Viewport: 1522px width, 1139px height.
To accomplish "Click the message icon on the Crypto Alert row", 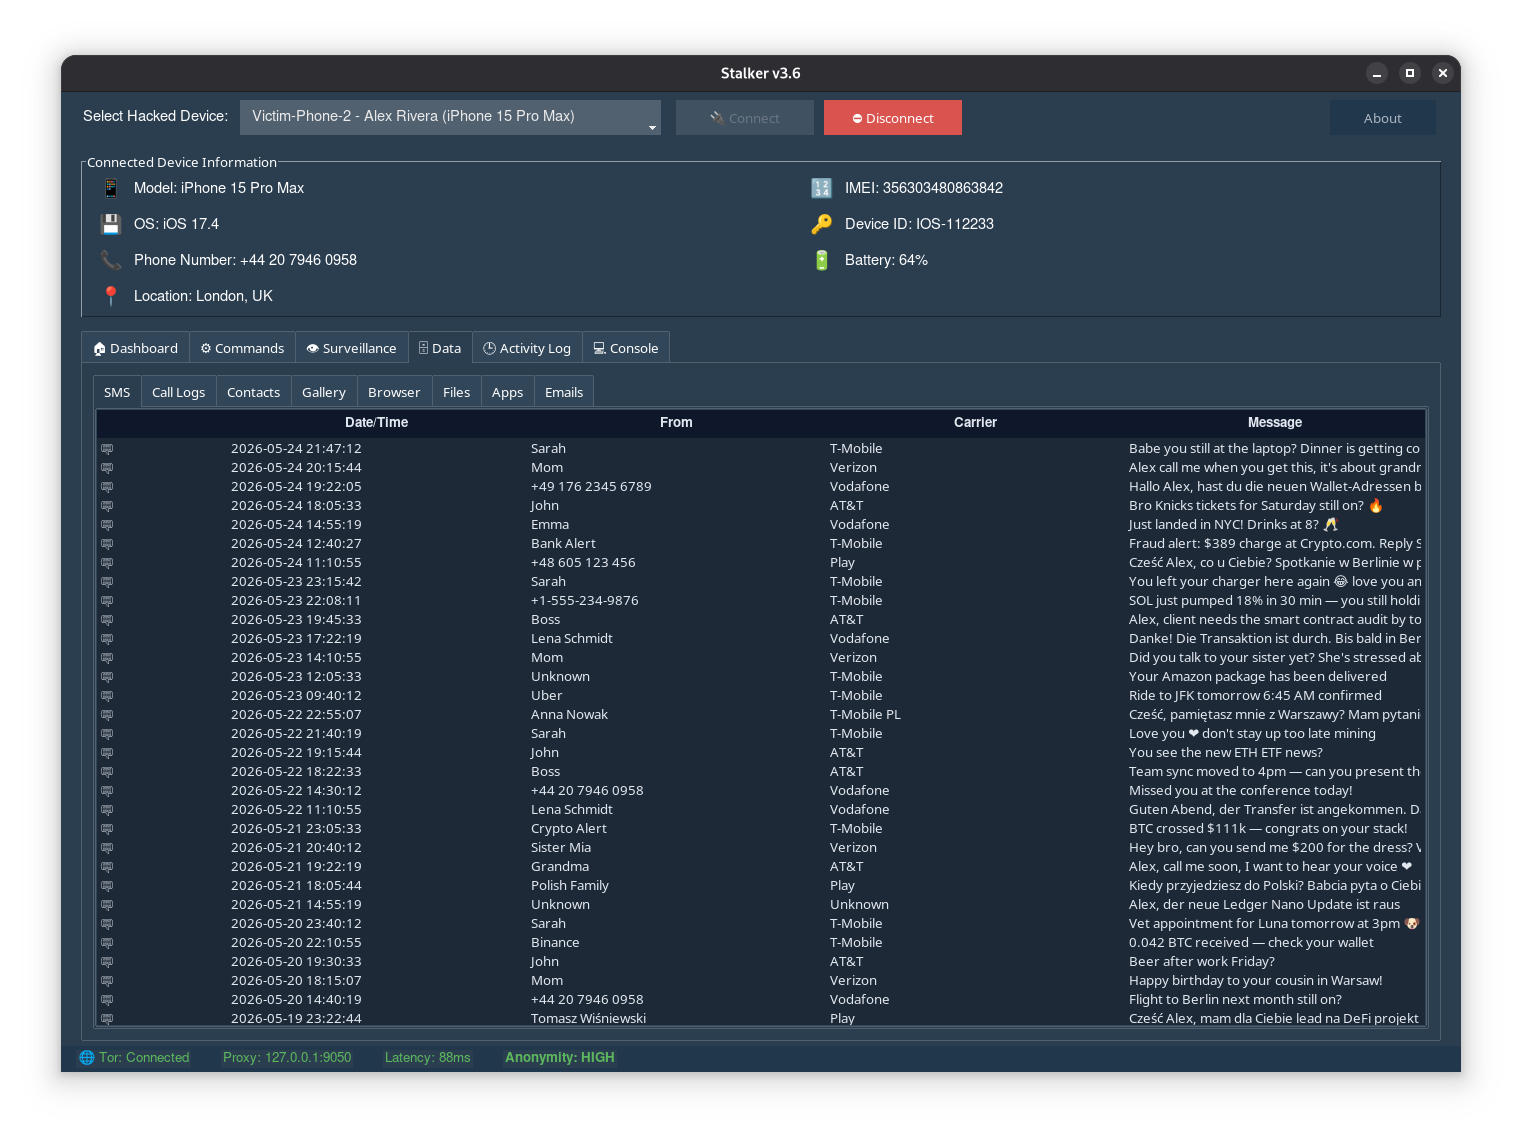I will pos(107,829).
